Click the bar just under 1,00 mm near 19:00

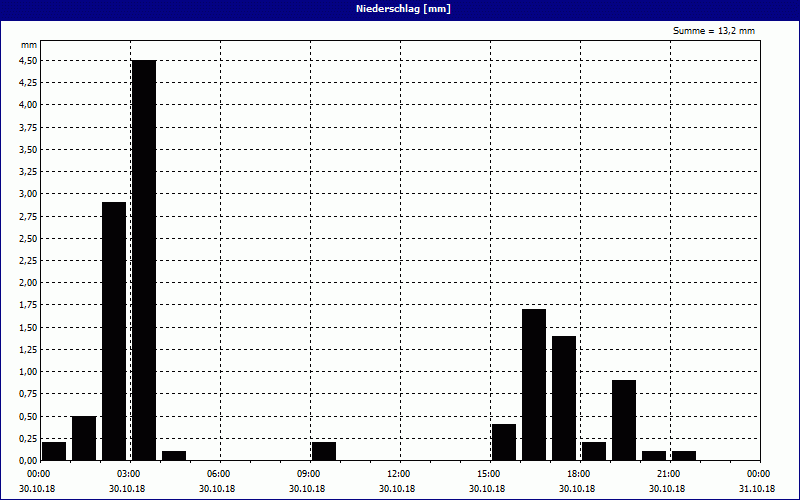(624, 420)
